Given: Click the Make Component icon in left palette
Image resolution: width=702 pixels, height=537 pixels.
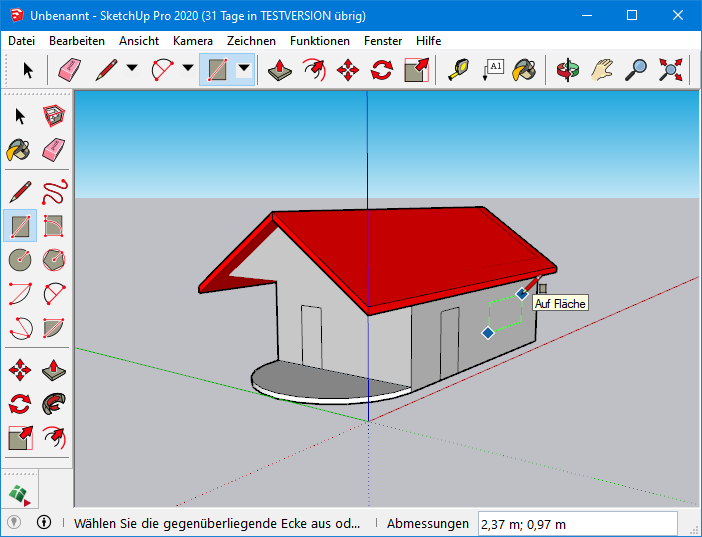Looking at the screenshot, I should click(x=54, y=117).
